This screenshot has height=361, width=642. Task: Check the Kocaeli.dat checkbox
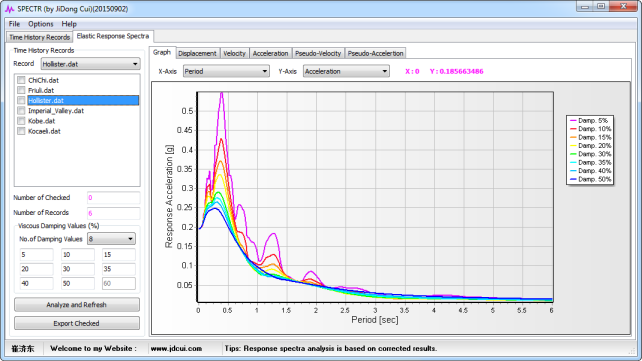tap(21, 131)
